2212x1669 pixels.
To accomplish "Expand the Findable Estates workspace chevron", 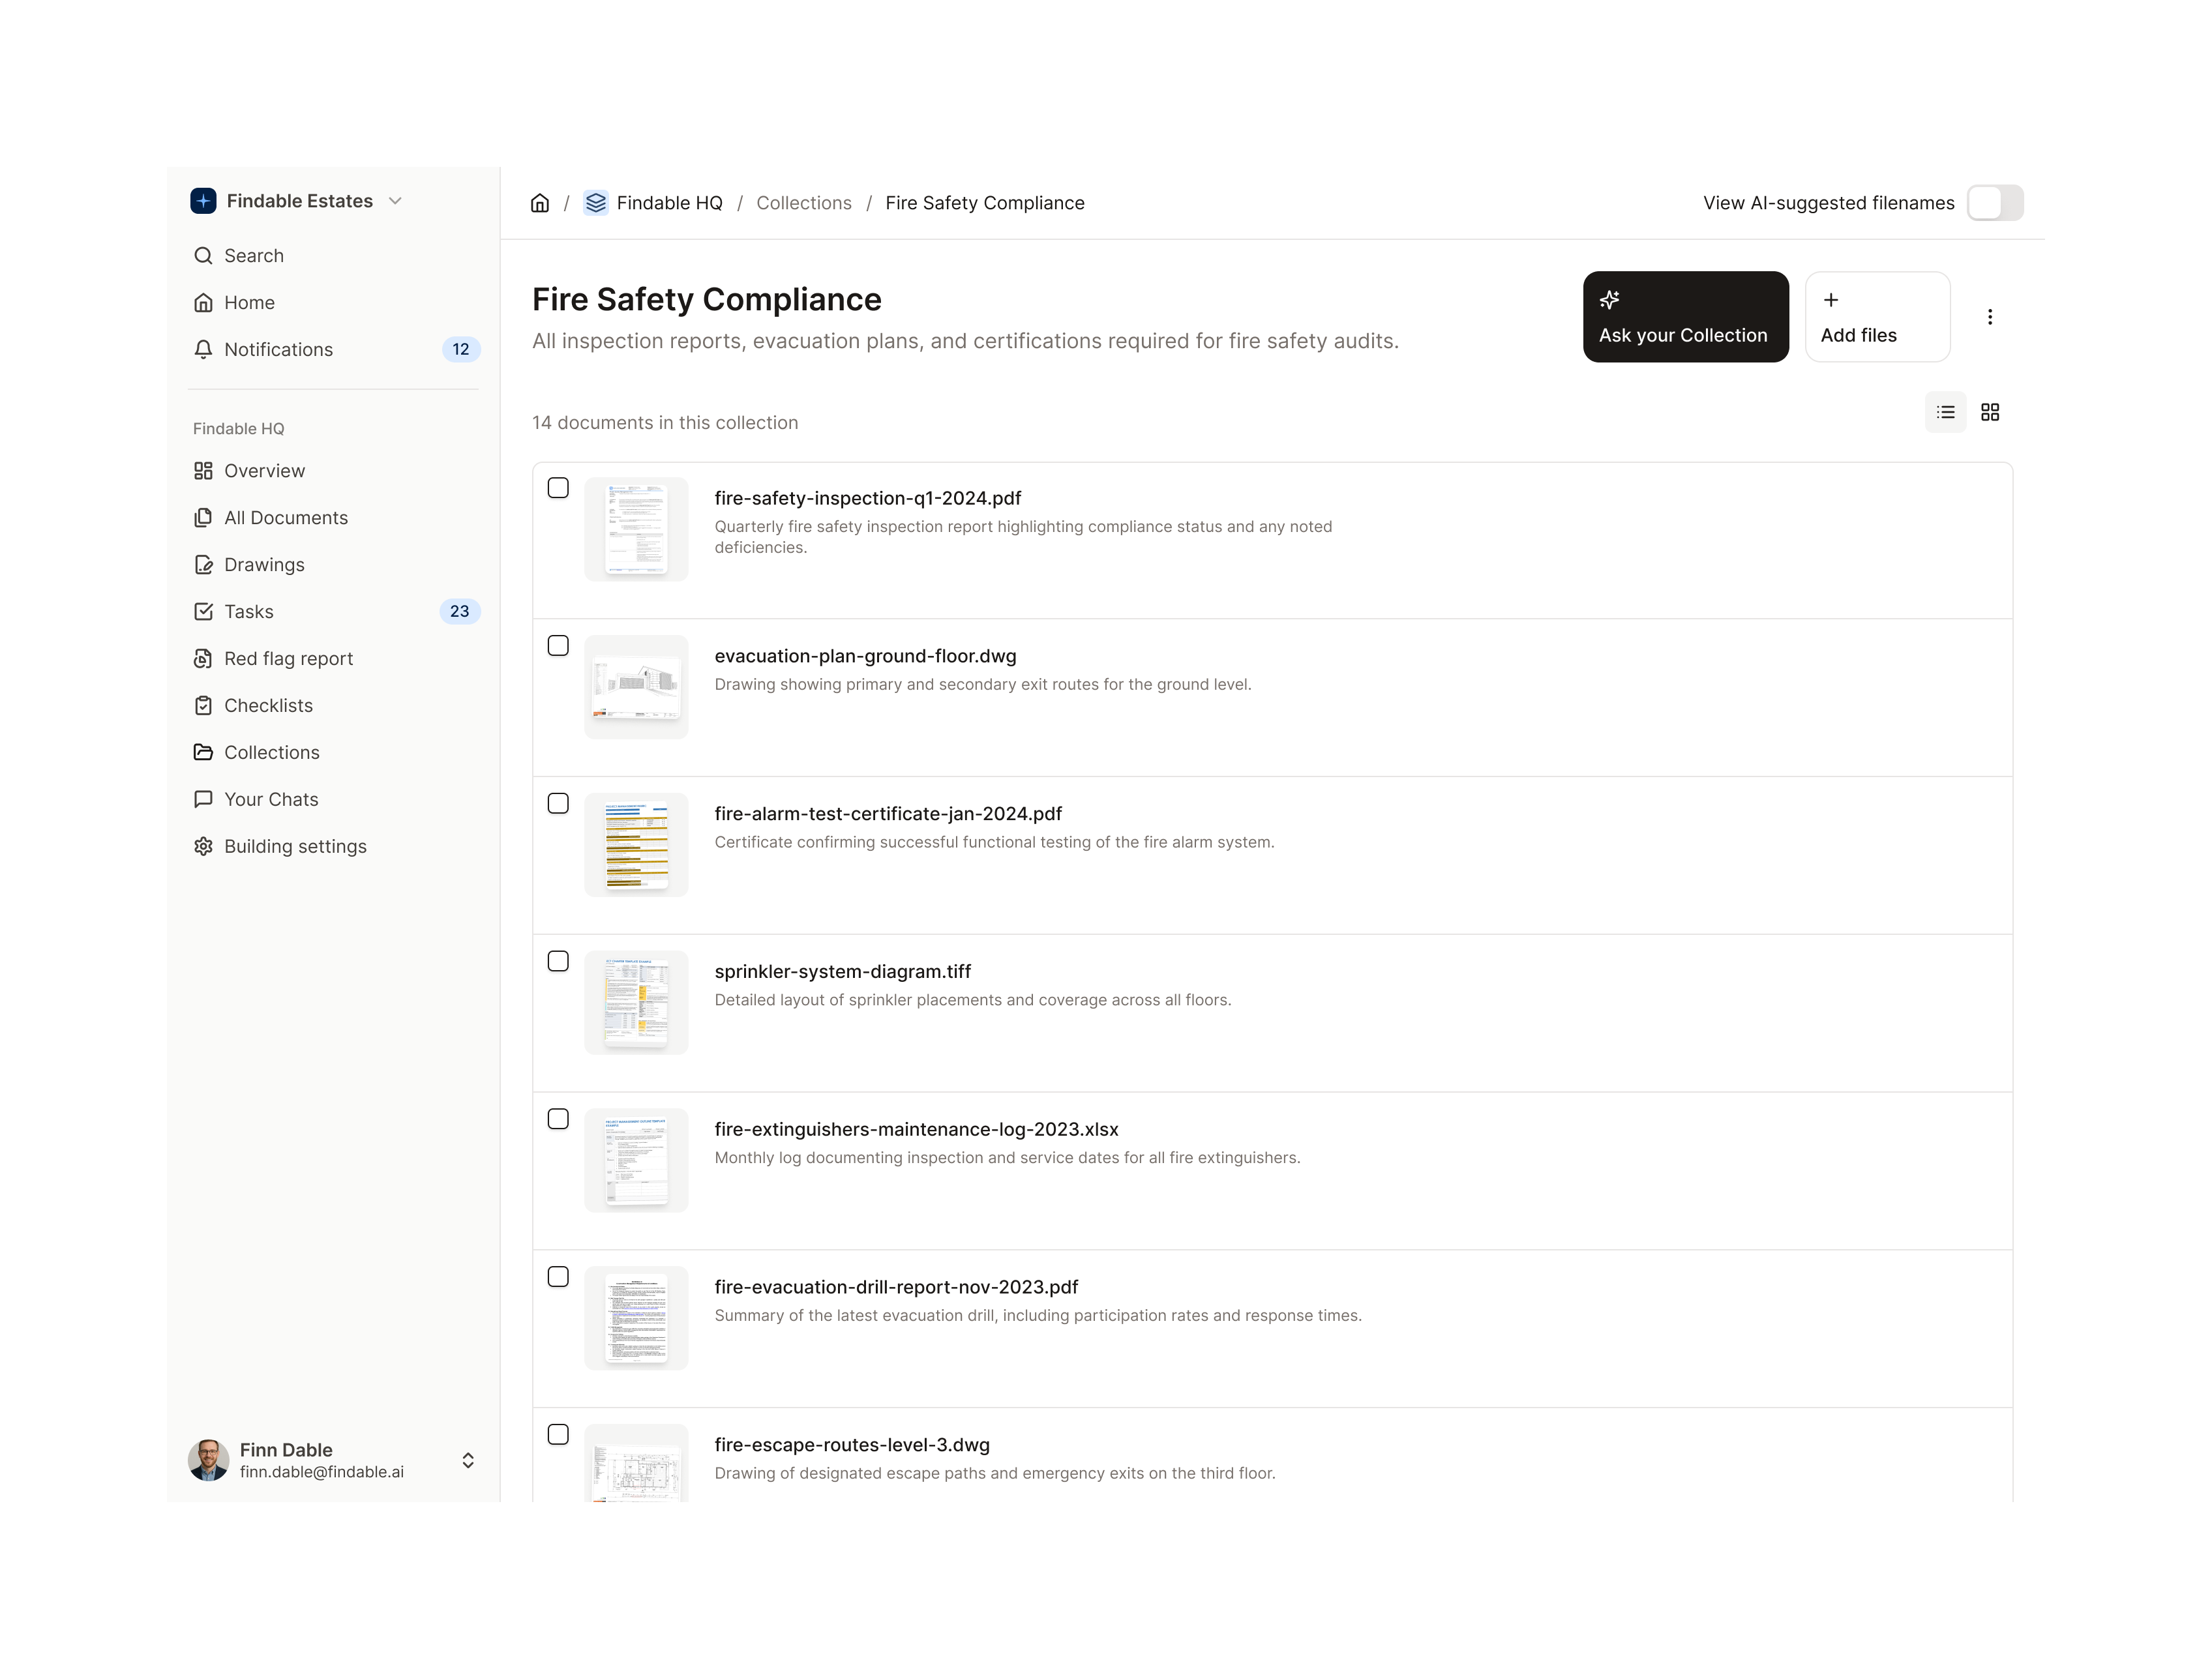I will tap(395, 201).
